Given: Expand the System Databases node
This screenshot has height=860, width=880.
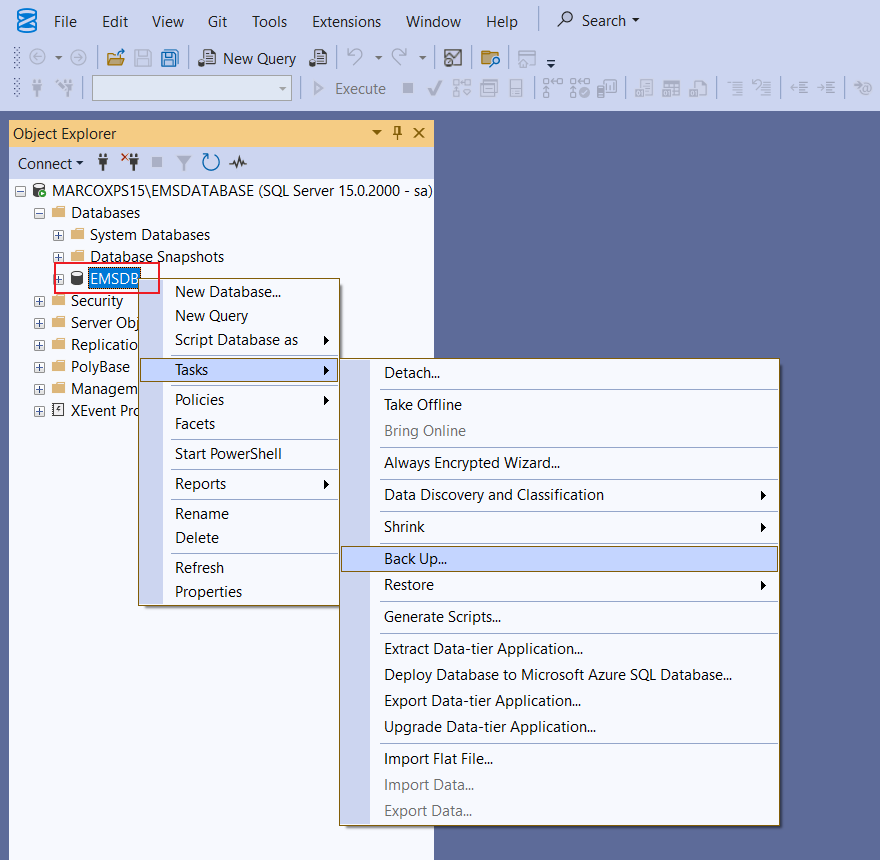Looking at the screenshot, I should pos(59,235).
